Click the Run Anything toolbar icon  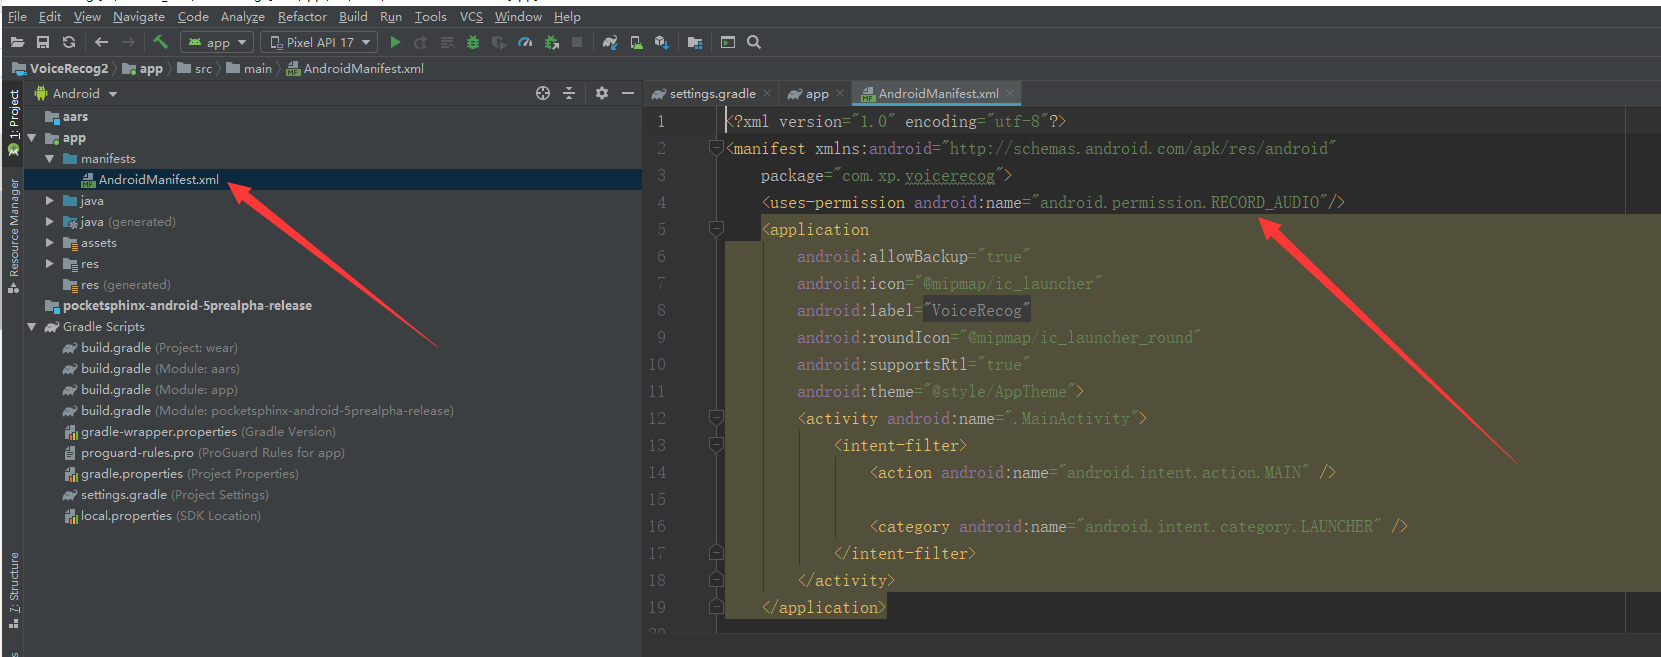point(728,42)
